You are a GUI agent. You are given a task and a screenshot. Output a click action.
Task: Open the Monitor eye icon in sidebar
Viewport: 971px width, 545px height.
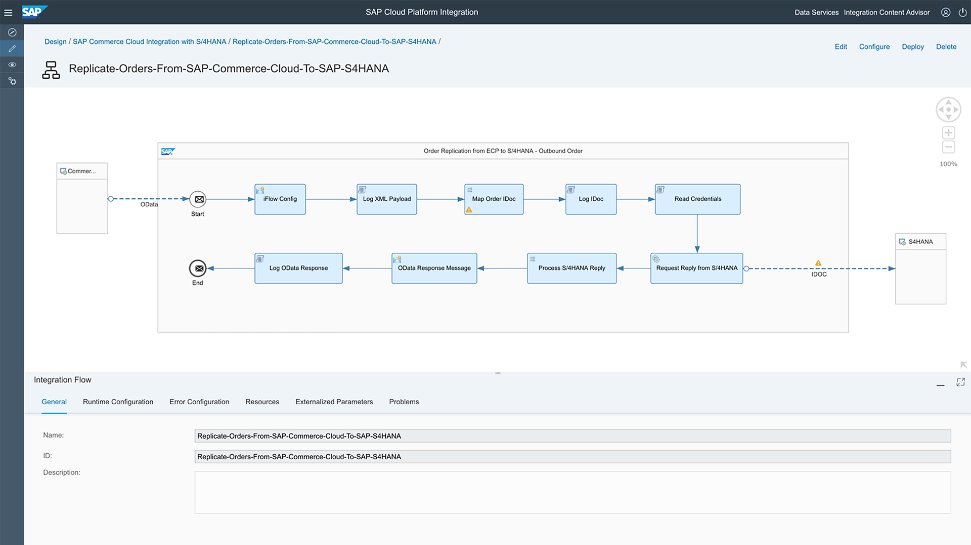12,64
